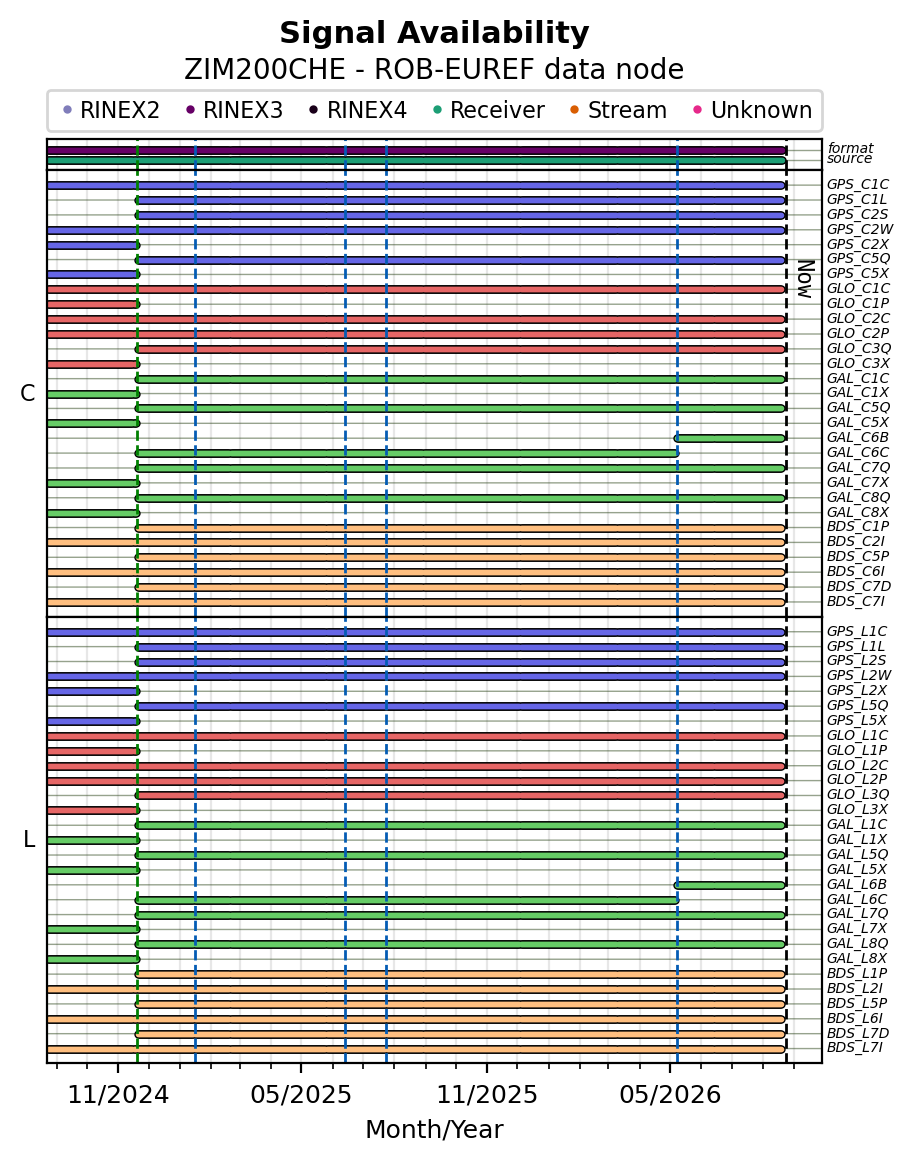Click the 11/2024 x-axis tick label

119,1095
